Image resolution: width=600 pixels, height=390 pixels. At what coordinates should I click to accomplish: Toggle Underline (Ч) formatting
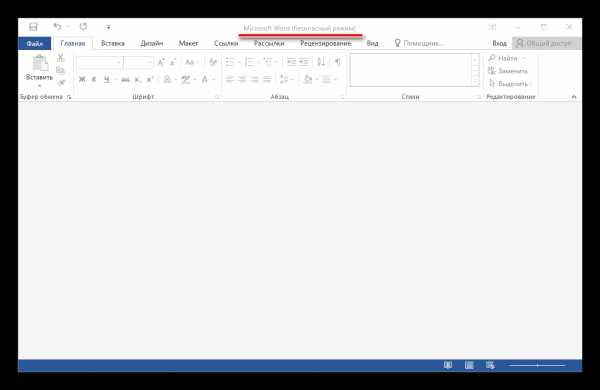[107, 79]
